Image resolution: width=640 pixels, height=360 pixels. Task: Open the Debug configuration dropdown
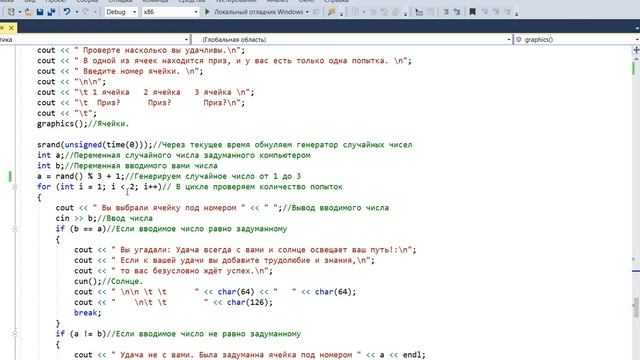pyautogui.click(x=121, y=12)
